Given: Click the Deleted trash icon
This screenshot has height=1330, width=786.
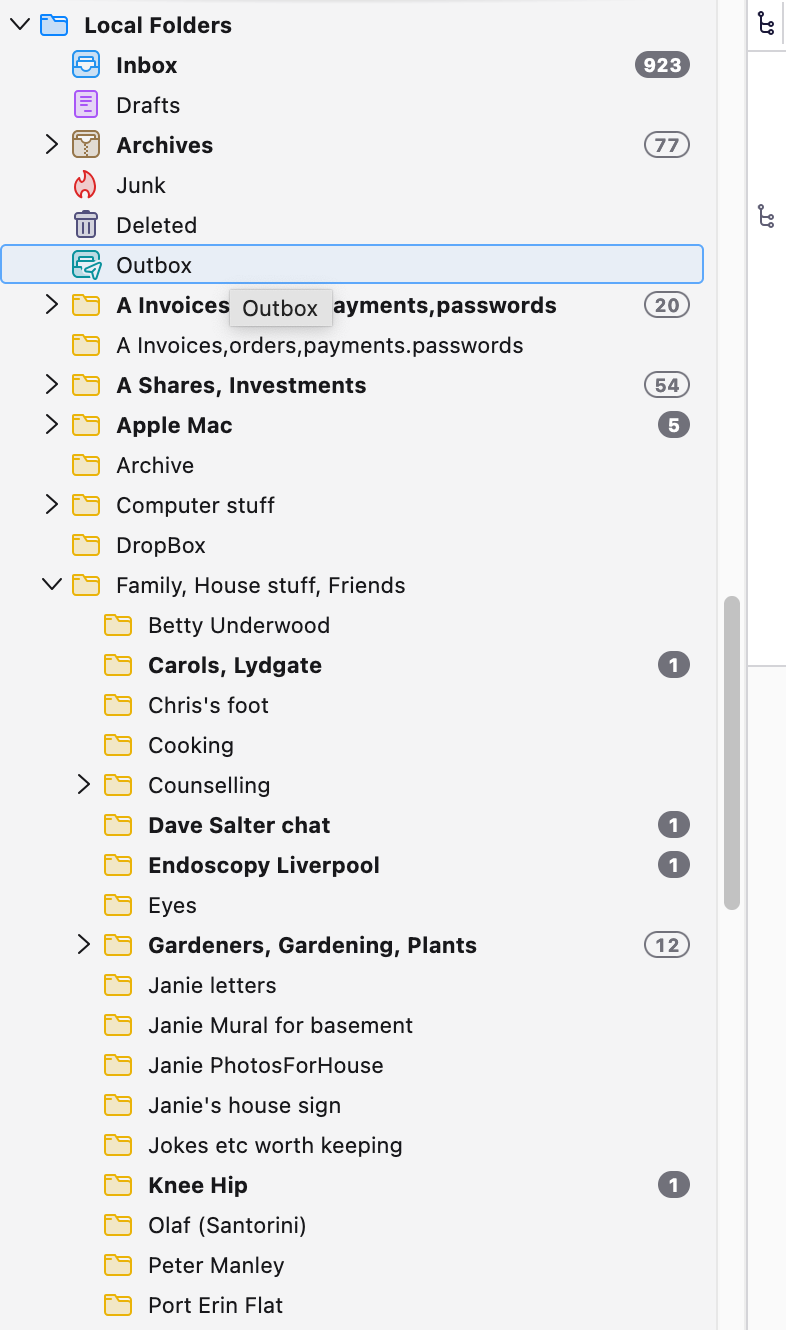Looking at the screenshot, I should coord(87,225).
